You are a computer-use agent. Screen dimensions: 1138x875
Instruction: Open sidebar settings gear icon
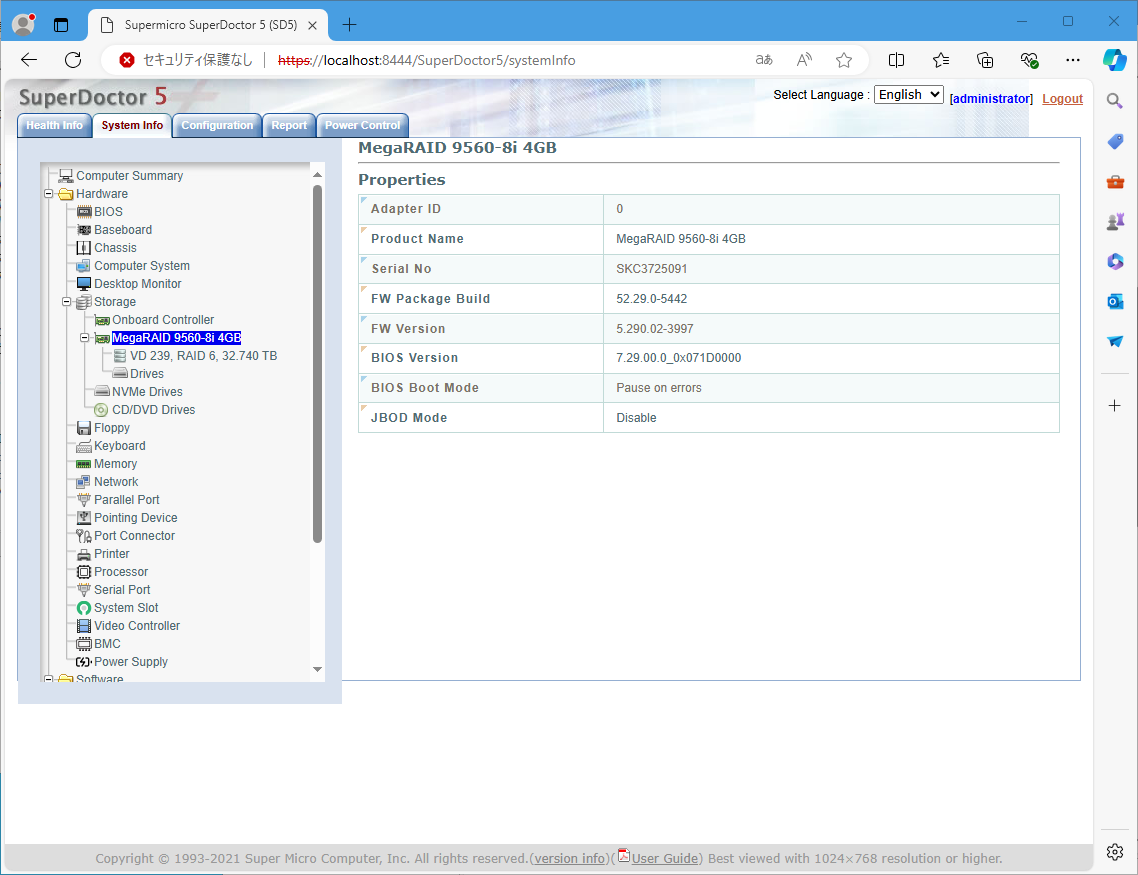(x=1115, y=852)
